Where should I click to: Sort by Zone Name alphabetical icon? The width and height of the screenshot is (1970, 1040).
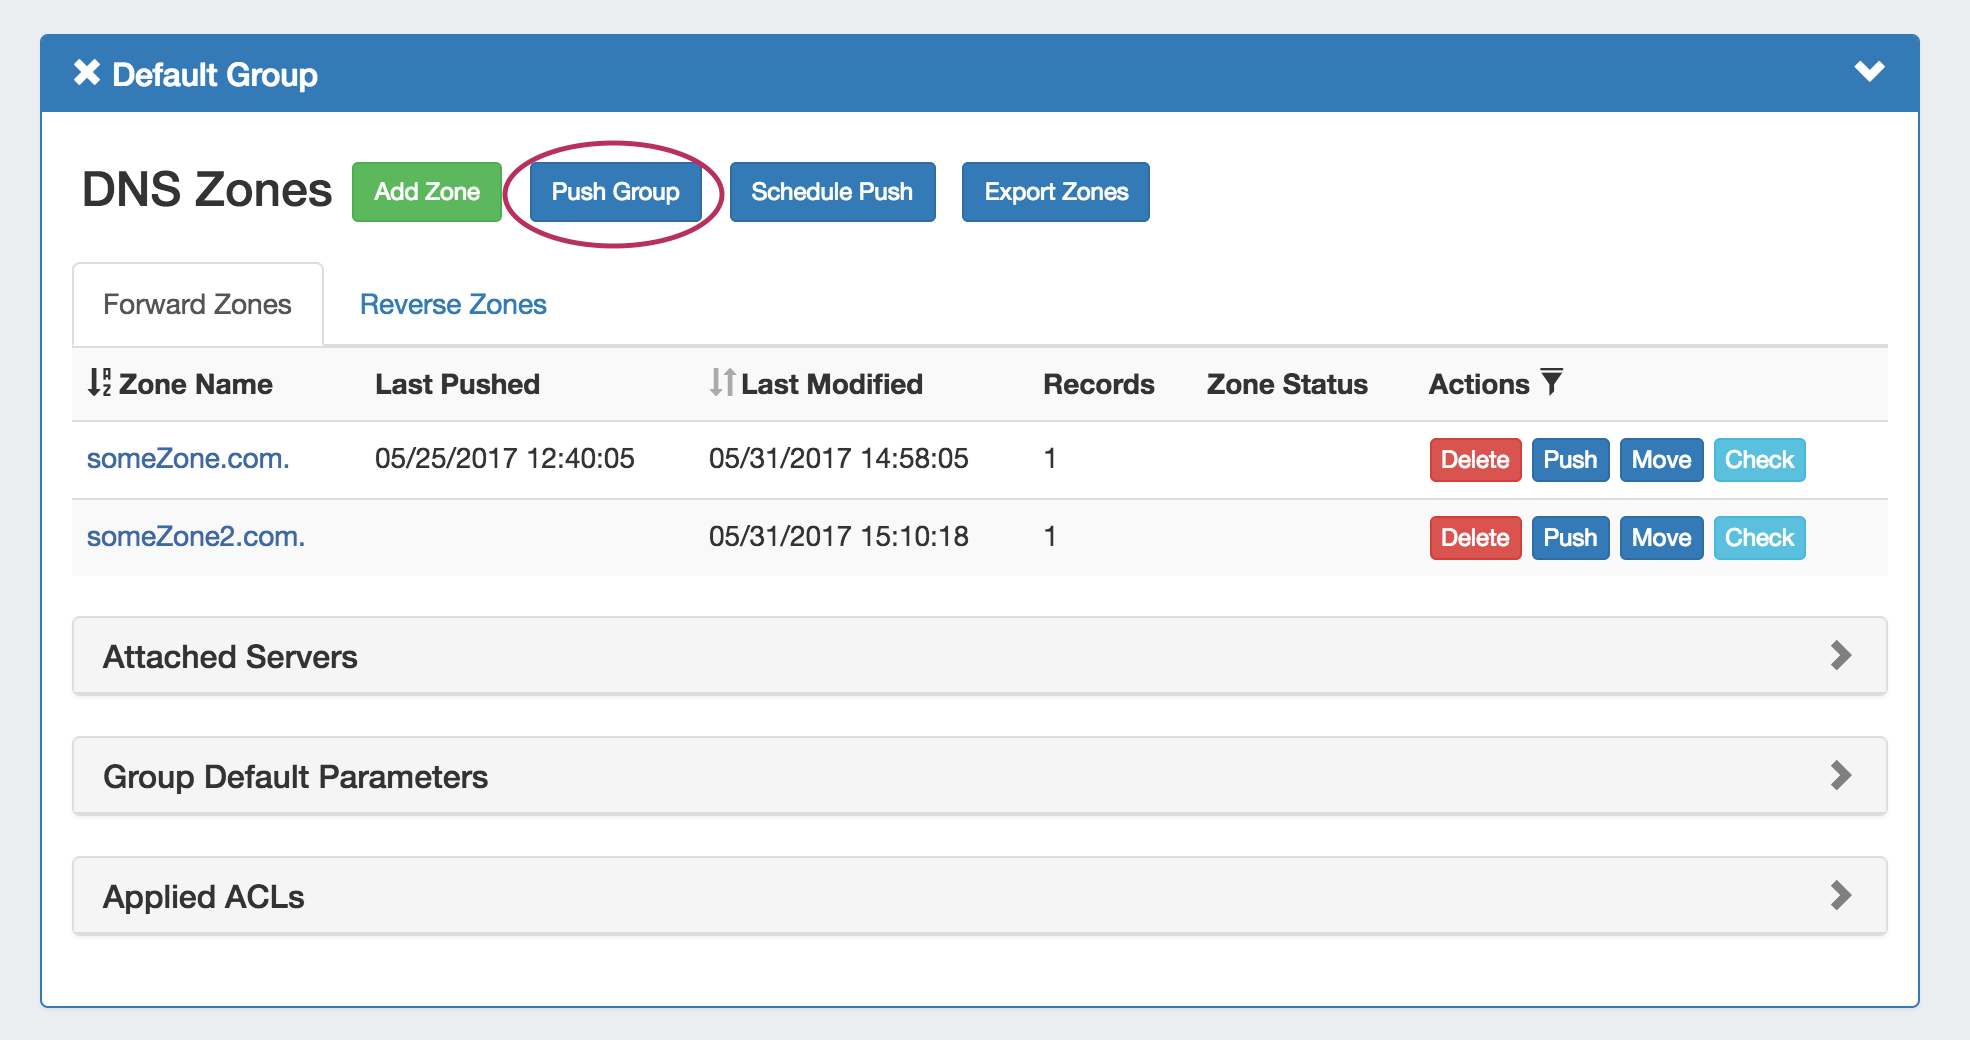[99, 383]
